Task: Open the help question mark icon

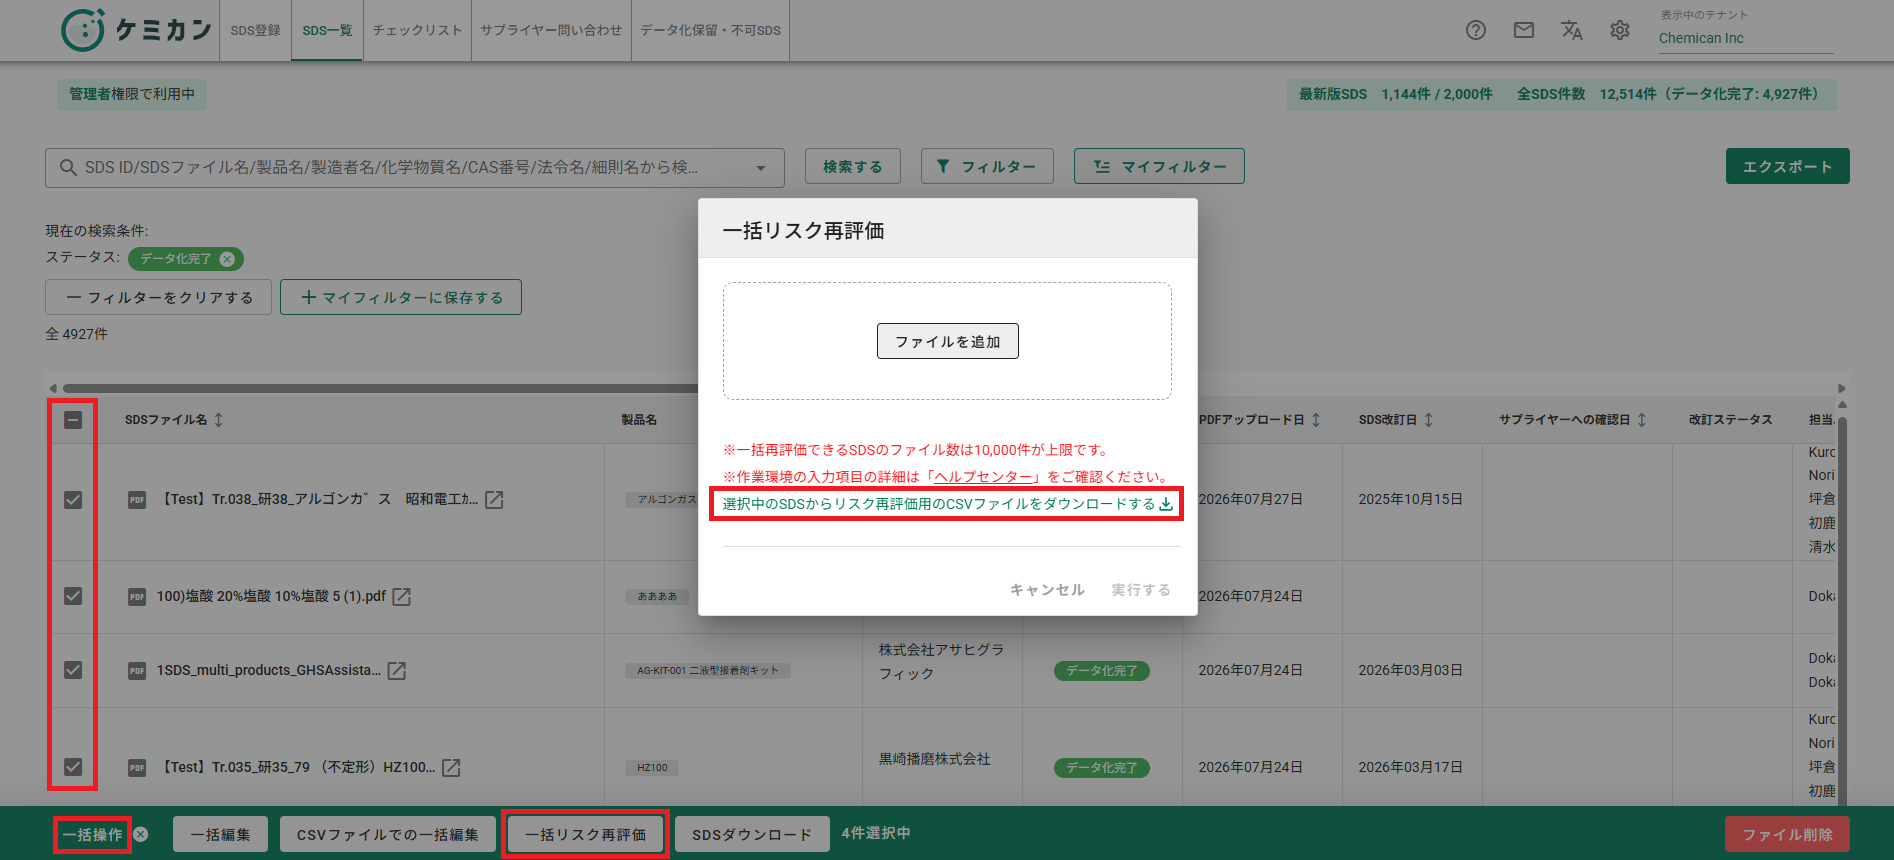Action: 1476,30
